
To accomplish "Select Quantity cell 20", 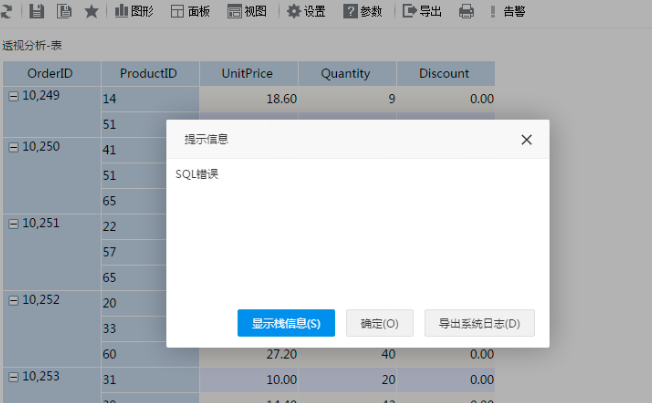I will tap(347, 380).
